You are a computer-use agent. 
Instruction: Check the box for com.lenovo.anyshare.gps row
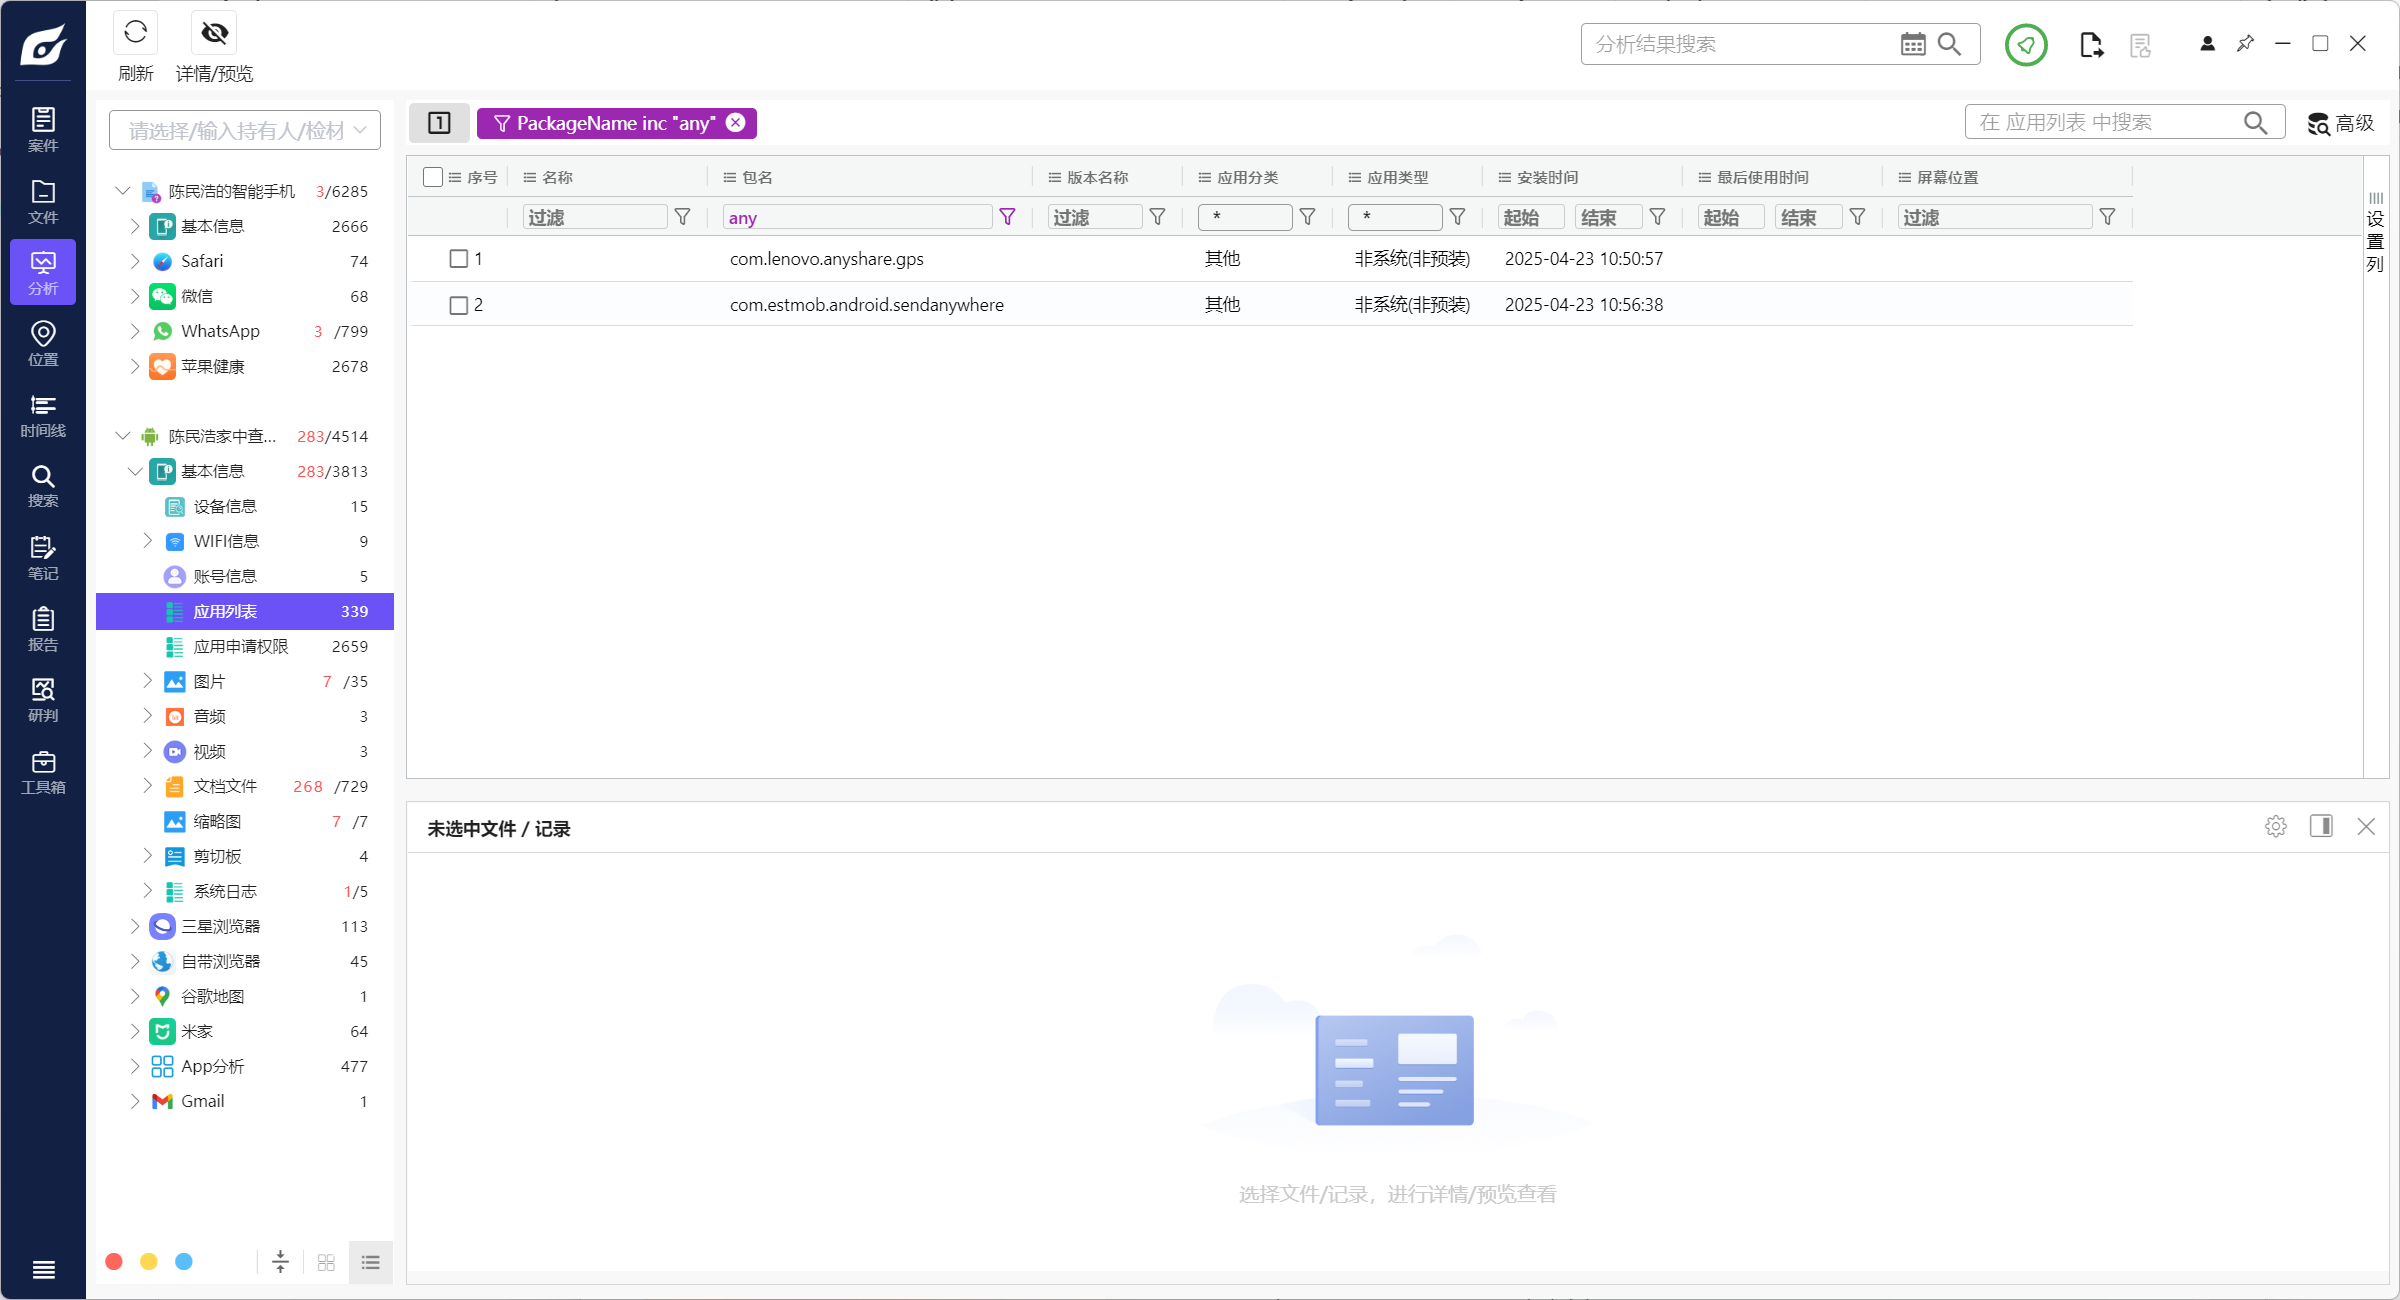coord(459,259)
